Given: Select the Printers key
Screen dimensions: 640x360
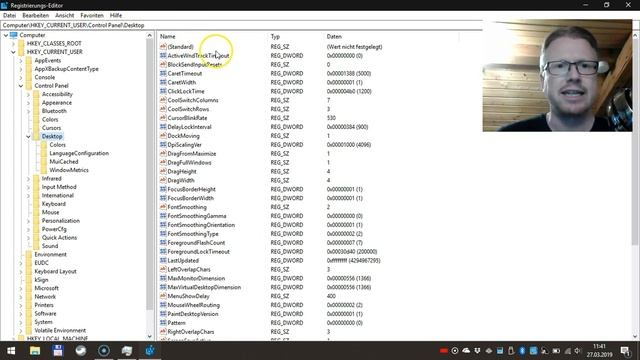Looking at the screenshot, I should (x=44, y=305).
